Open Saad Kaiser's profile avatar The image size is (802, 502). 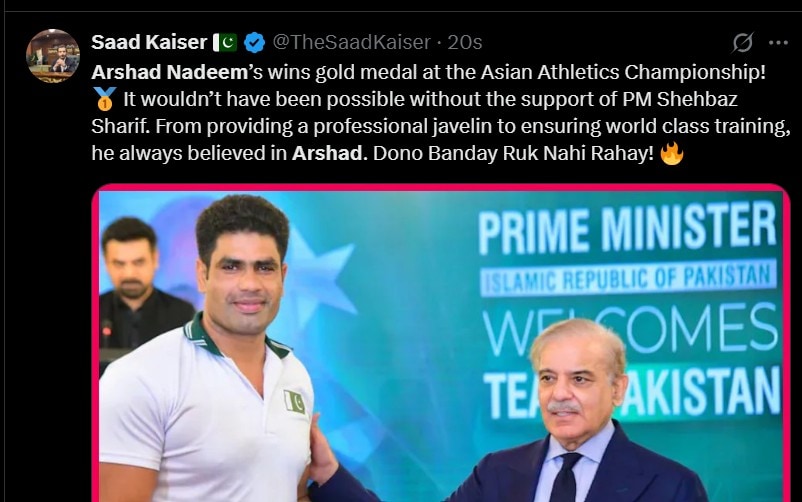[52, 56]
